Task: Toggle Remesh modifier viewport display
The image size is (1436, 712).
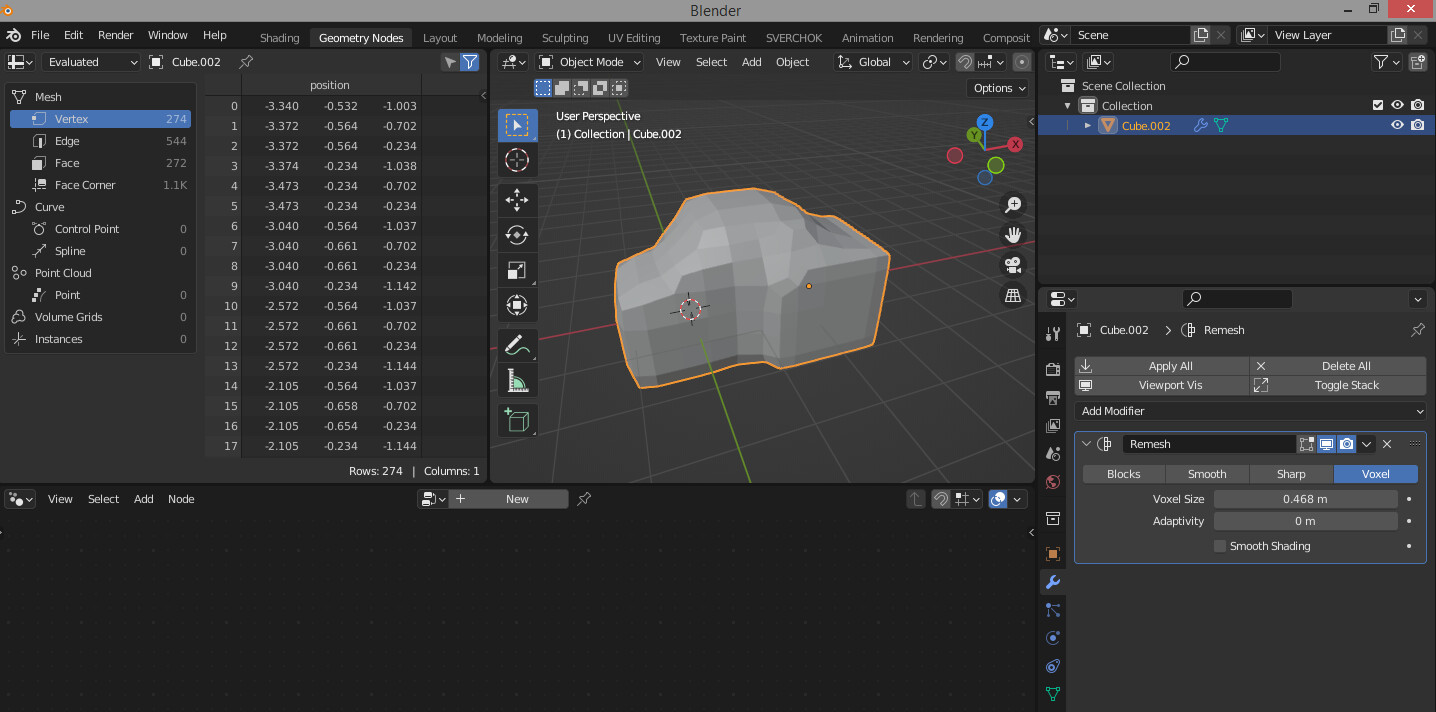Action: [x=1327, y=444]
